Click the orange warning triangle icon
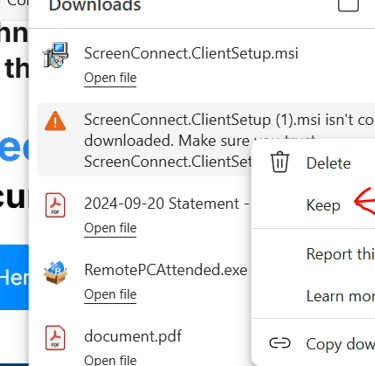375x366 pixels. click(55, 121)
